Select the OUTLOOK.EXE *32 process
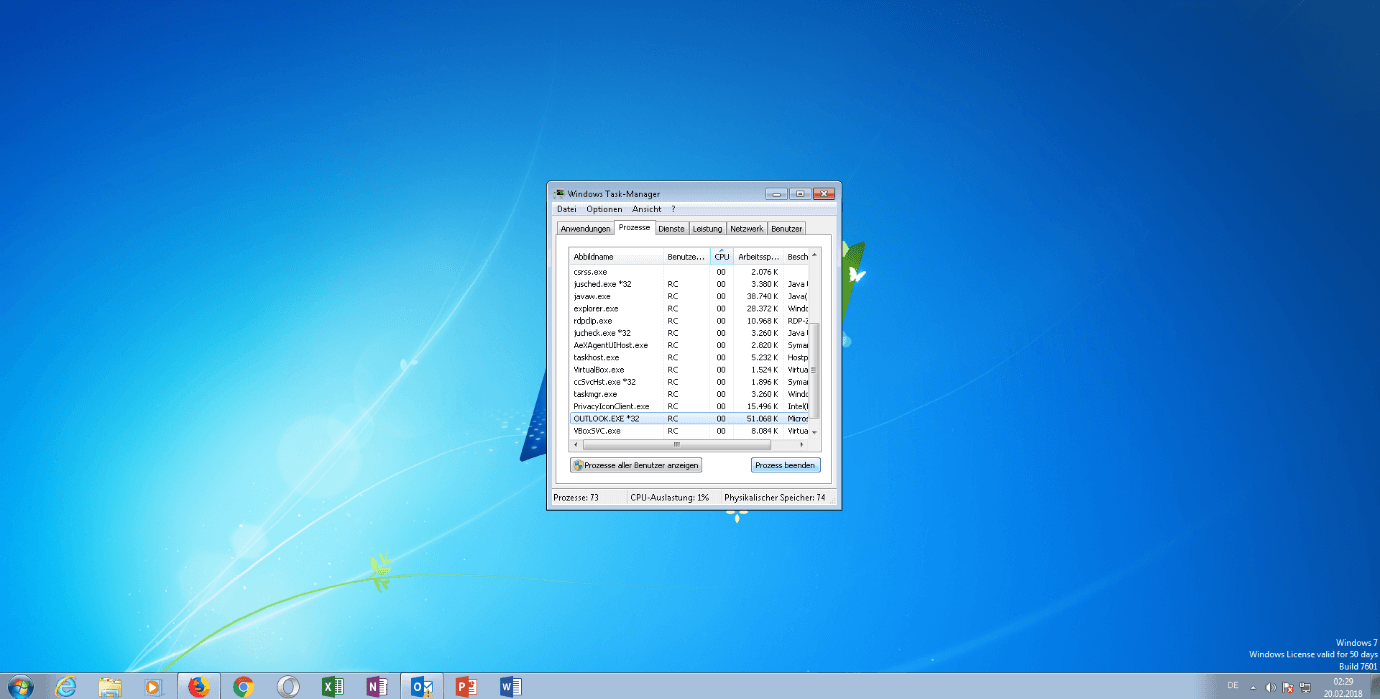Image resolution: width=1380 pixels, height=699 pixels. click(689, 418)
